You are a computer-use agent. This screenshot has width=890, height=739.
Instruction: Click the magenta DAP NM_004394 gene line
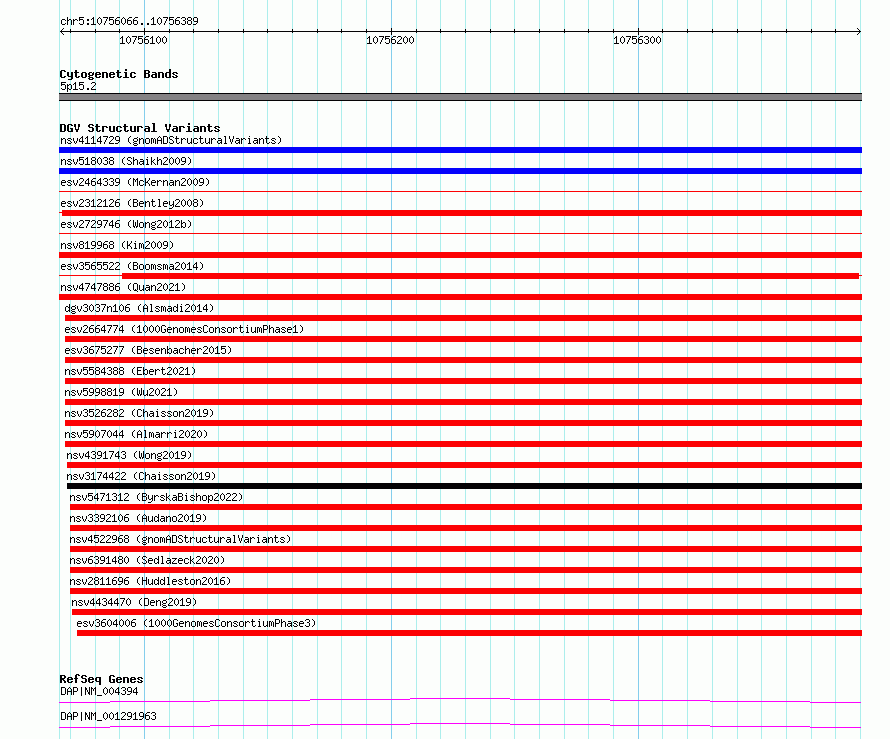(460, 700)
